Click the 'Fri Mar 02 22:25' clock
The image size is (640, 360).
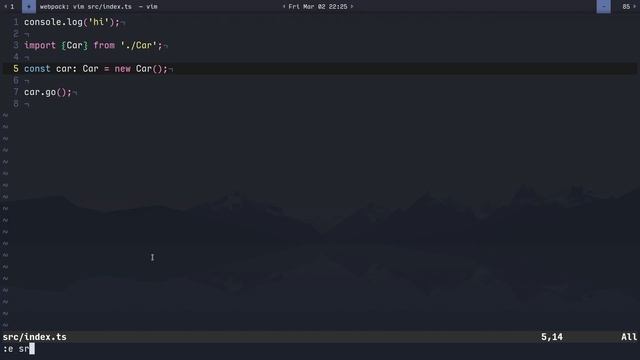[x=318, y=7]
